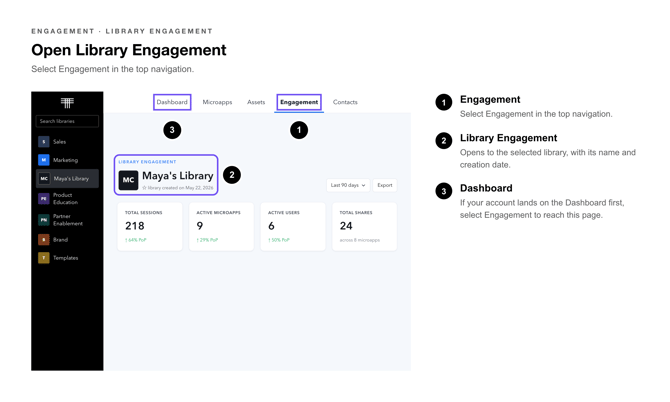Click the ACTIVE USERS label
Screen dimensions: 670x402
tap(284, 212)
